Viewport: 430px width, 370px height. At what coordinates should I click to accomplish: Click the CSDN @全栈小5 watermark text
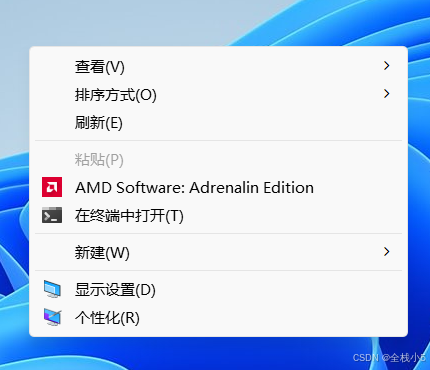tap(389, 358)
